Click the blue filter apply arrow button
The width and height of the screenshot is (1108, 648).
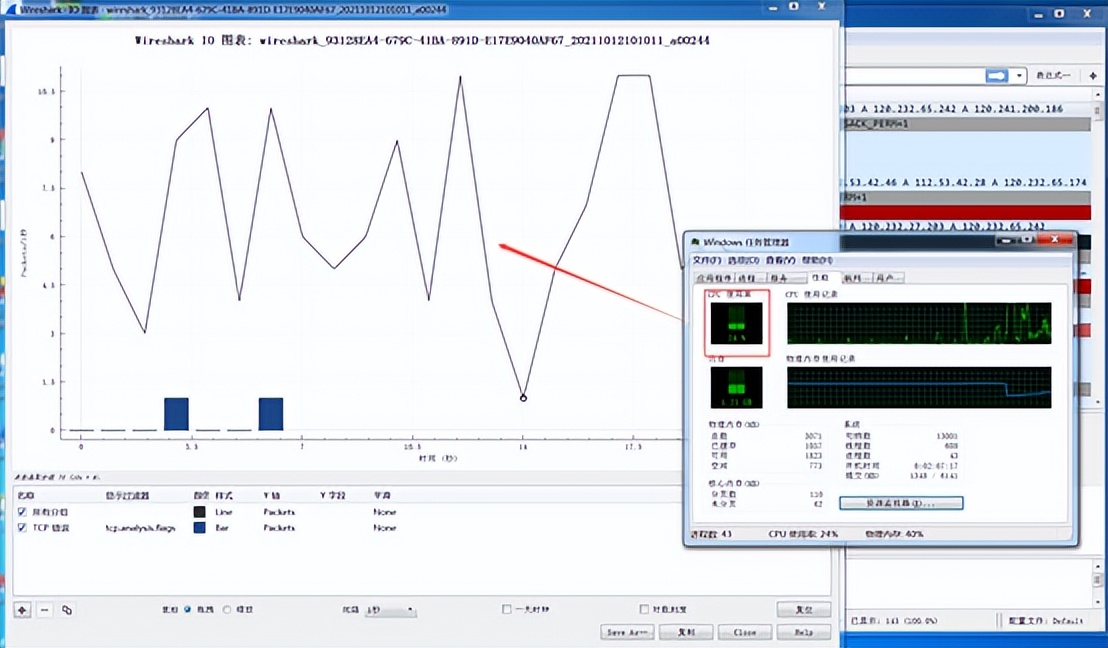(996, 76)
